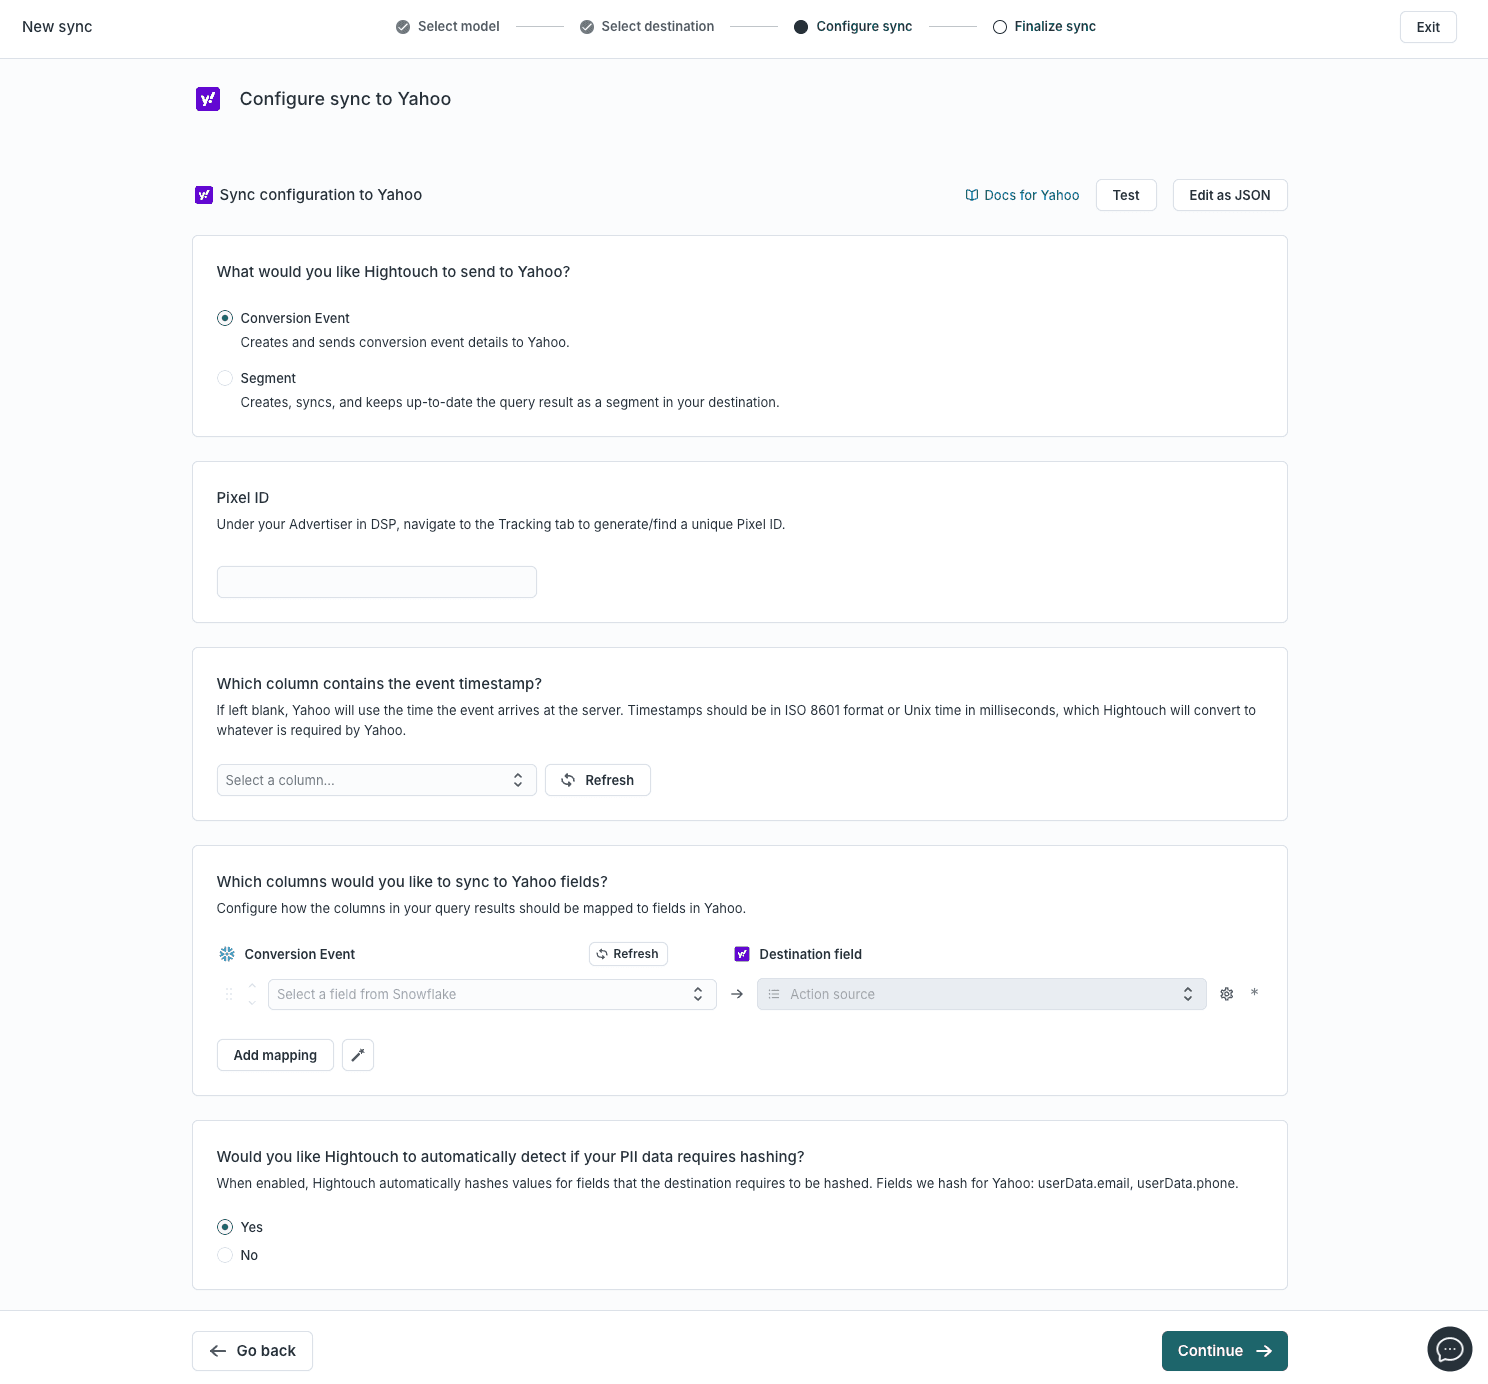Select the Conversion Event radio option
This screenshot has height=1384, width=1488.
pyautogui.click(x=225, y=318)
